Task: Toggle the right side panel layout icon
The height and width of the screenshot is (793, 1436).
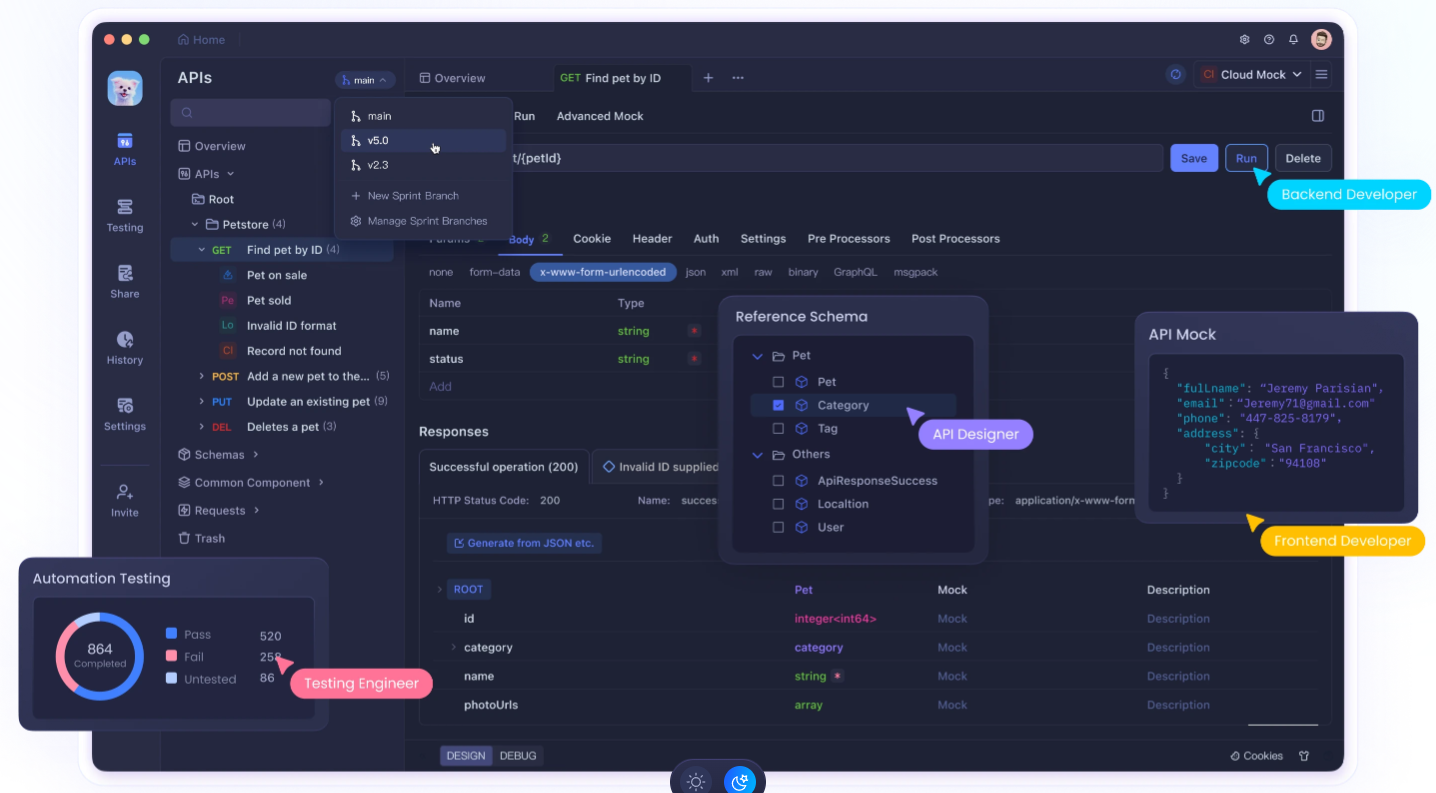Action: point(1318,116)
